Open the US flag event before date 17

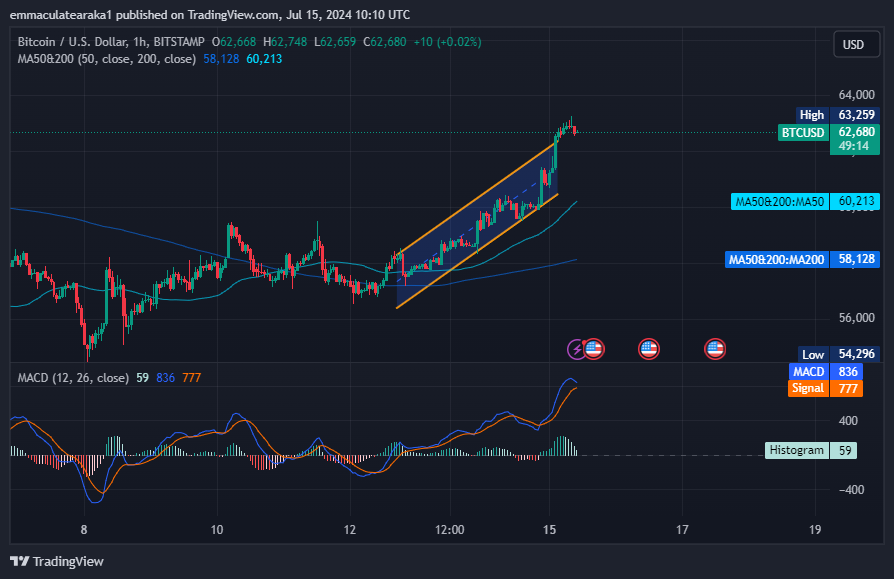(649, 349)
